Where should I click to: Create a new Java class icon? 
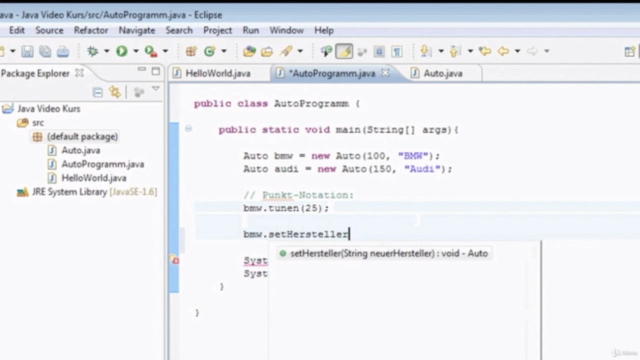pyautogui.click(x=210, y=51)
